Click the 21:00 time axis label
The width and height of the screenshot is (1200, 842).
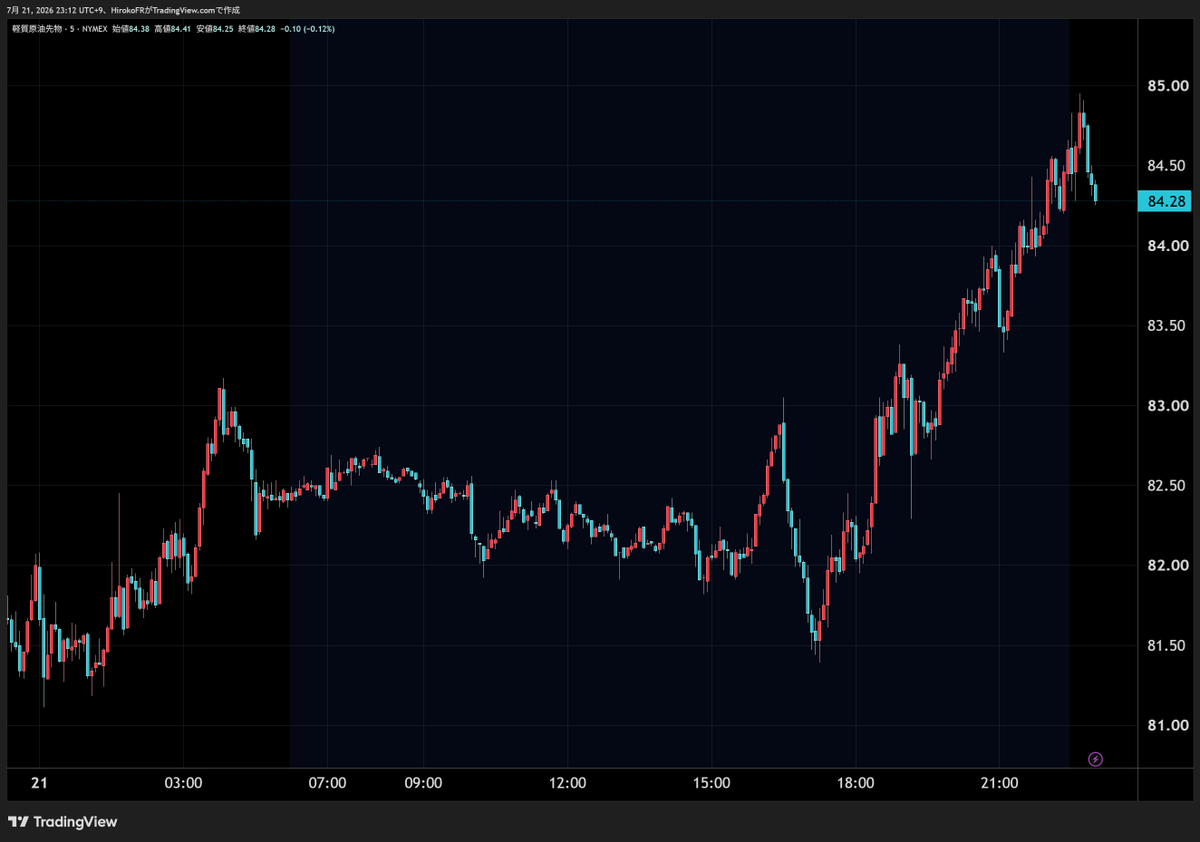[999, 783]
